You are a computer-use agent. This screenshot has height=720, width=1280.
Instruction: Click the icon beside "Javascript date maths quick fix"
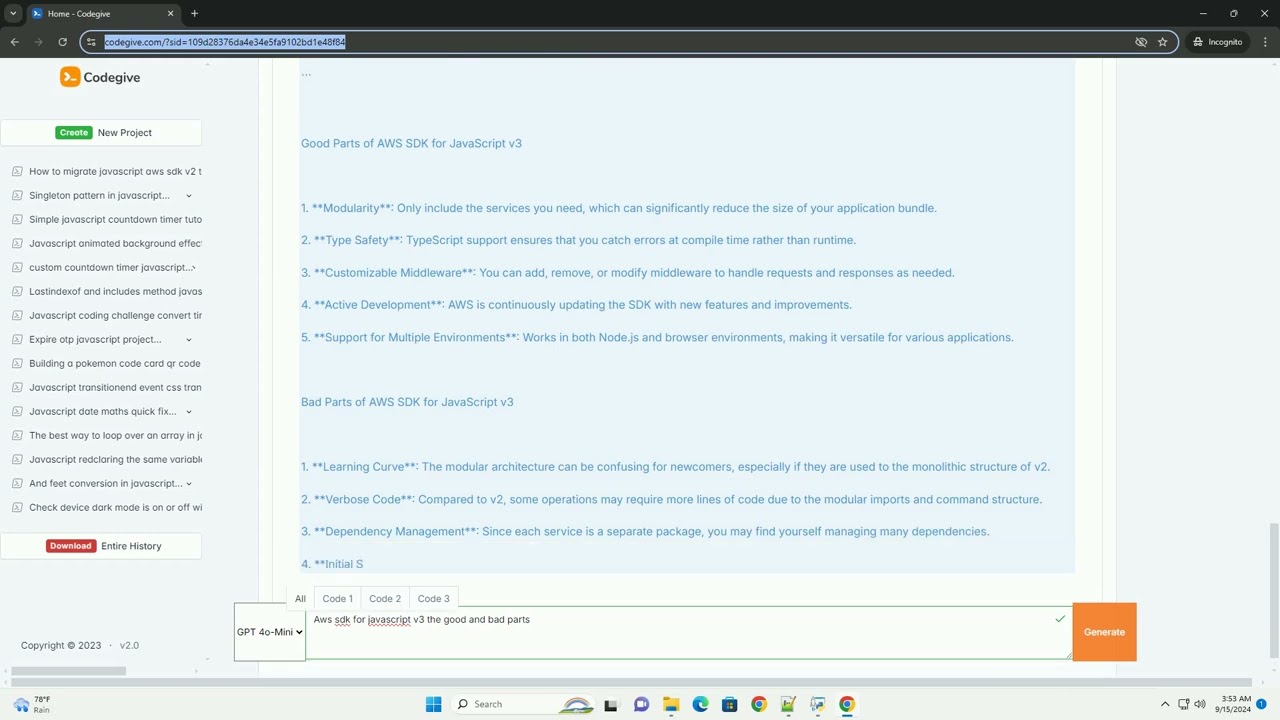(x=17, y=411)
